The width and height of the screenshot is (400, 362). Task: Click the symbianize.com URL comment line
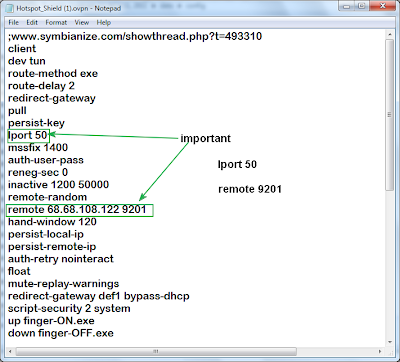pyautogui.click(x=135, y=36)
